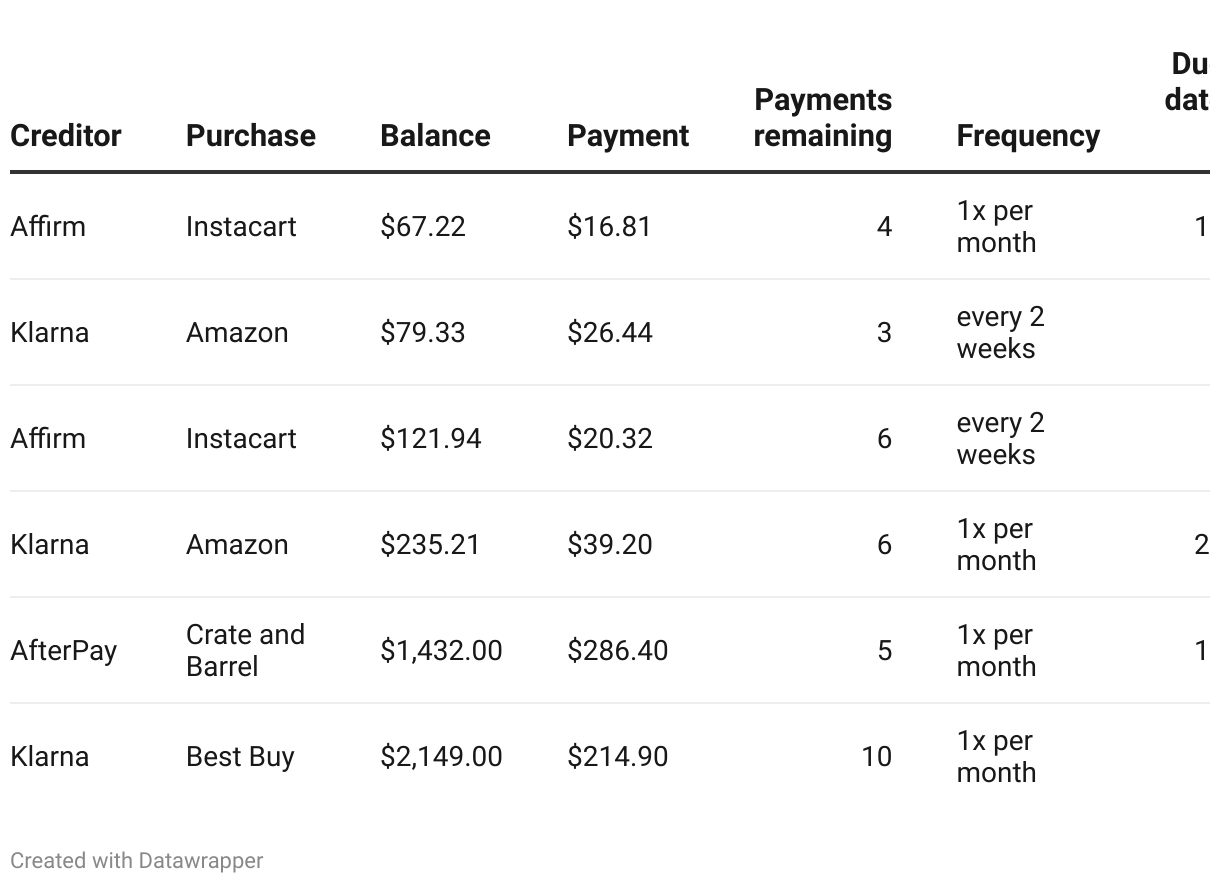Select the $16.81 payment cell
Viewport: 1220px width, 884px height.
pyautogui.click(x=609, y=227)
